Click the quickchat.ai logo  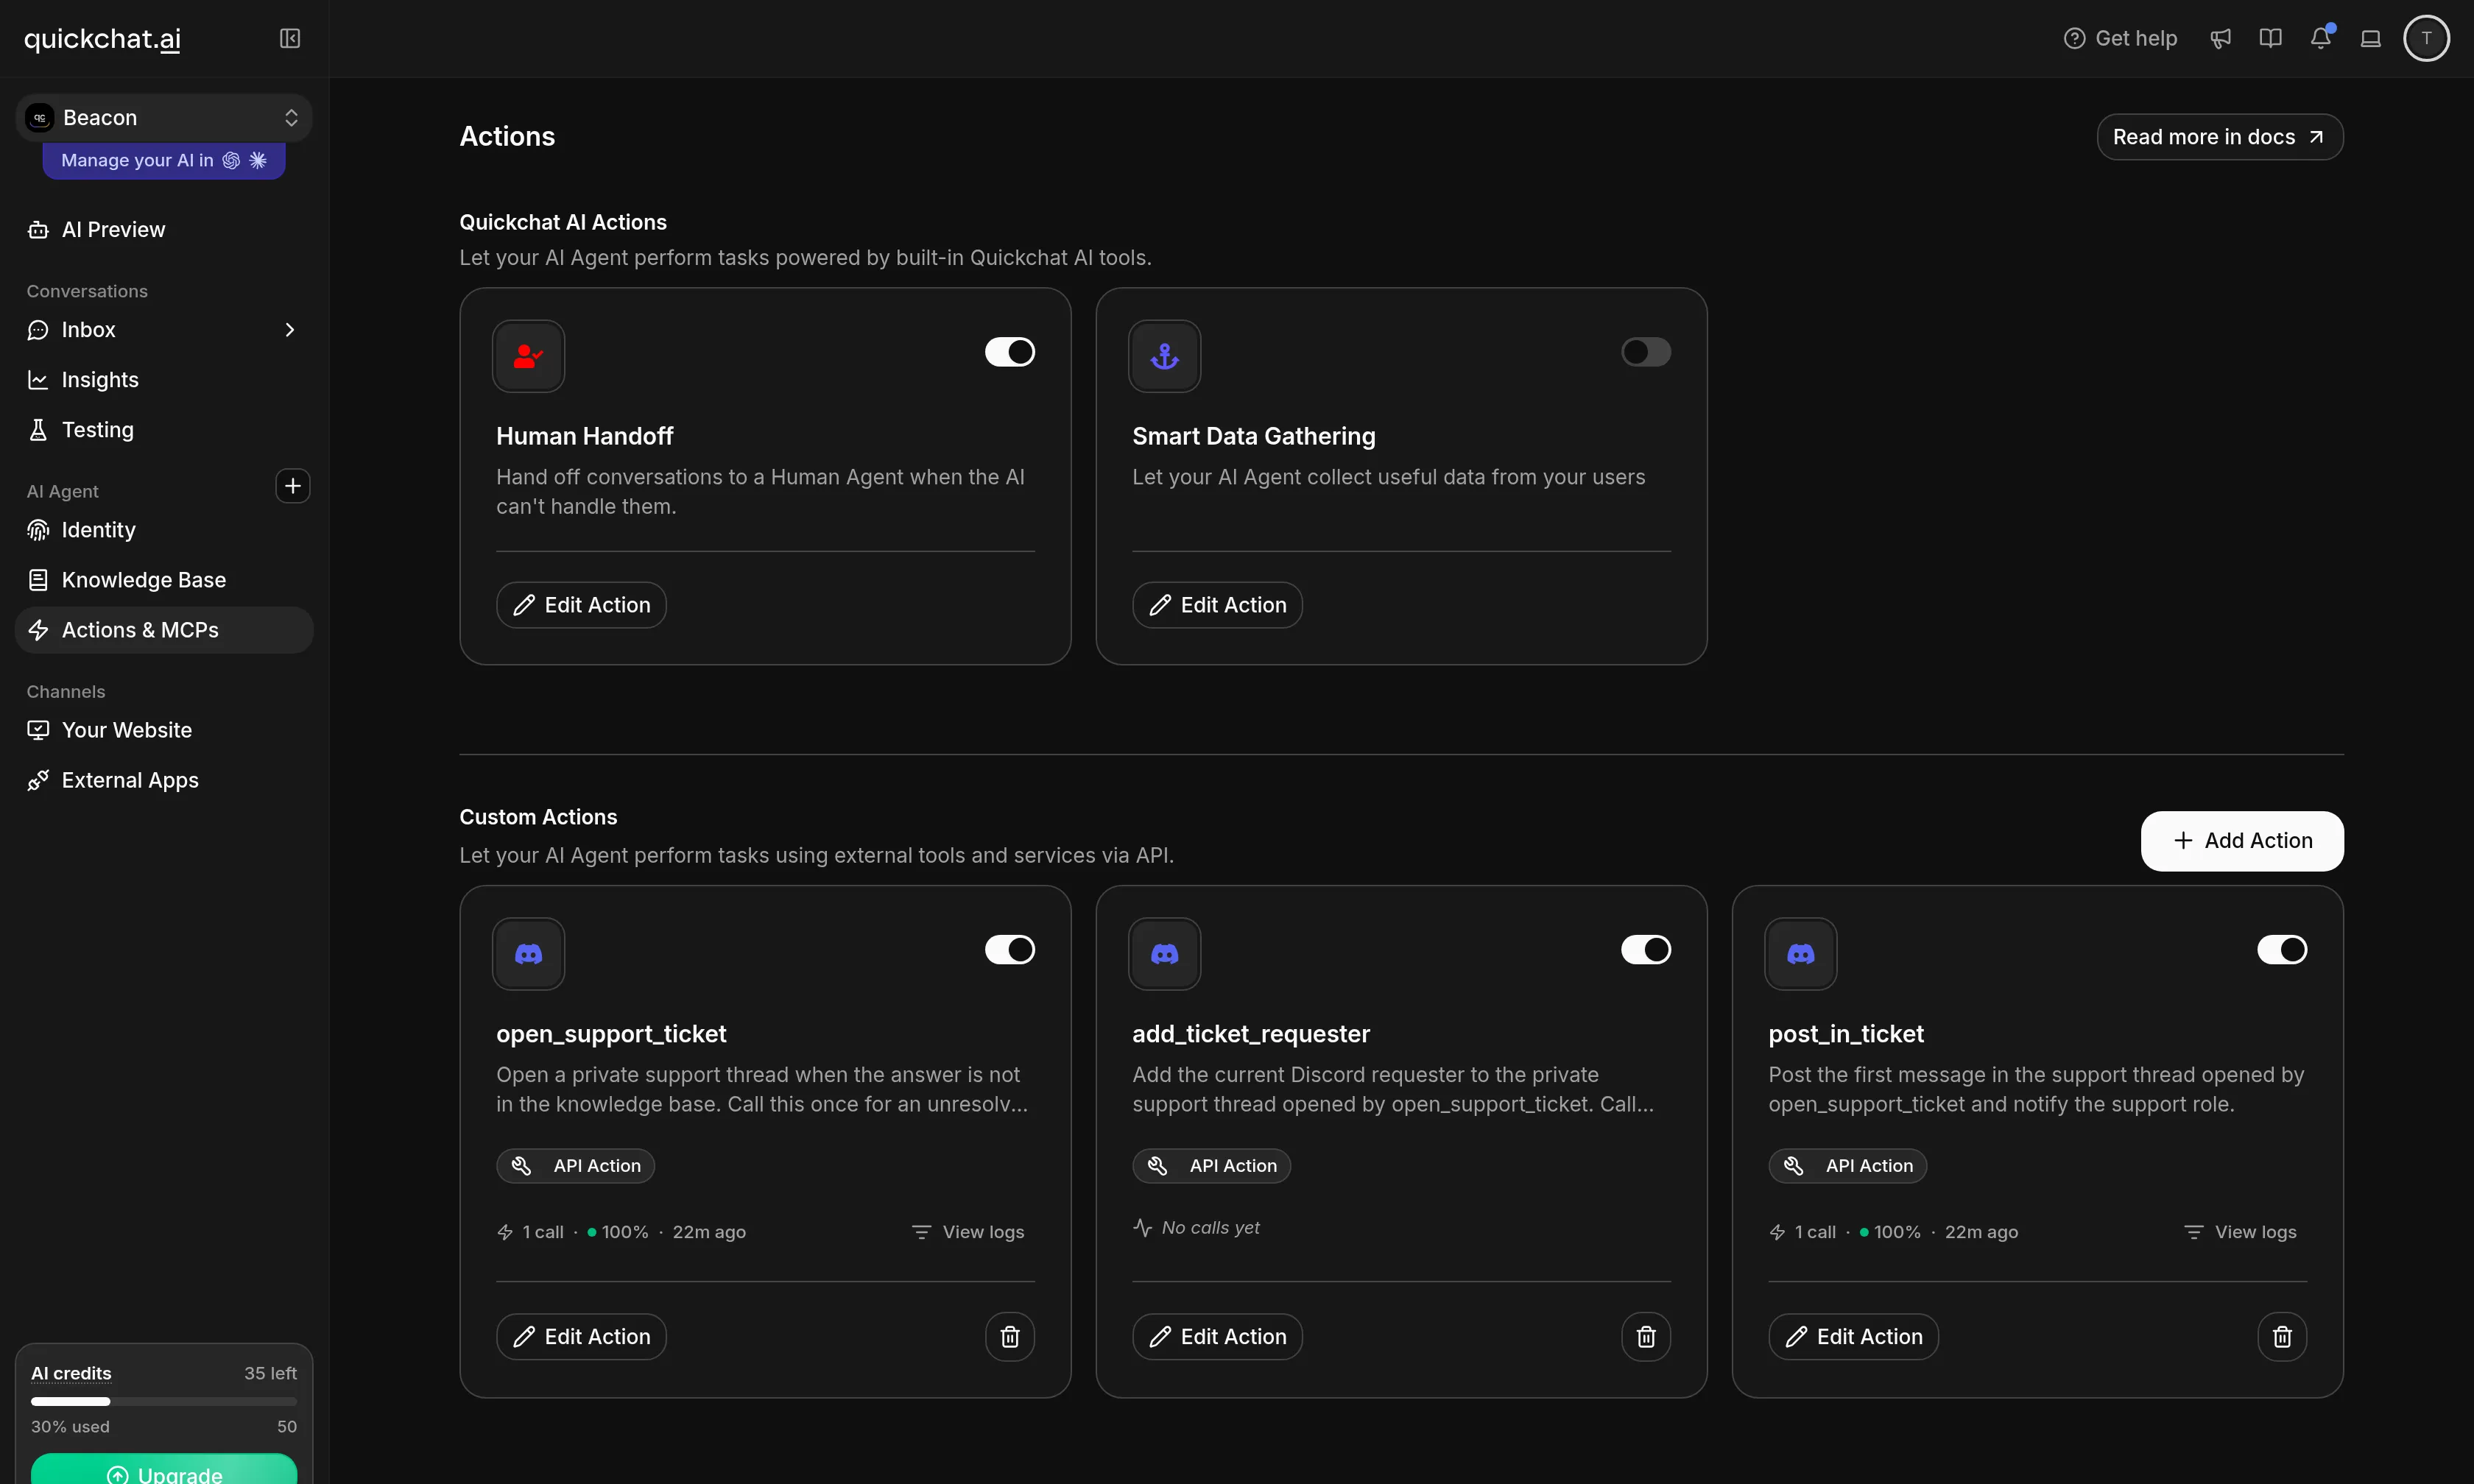[x=102, y=38]
